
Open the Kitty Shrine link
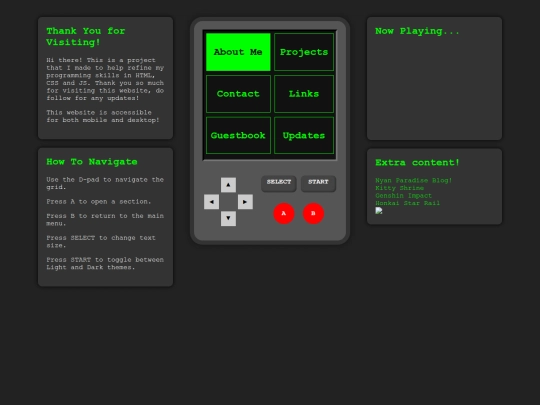(399, 188)
